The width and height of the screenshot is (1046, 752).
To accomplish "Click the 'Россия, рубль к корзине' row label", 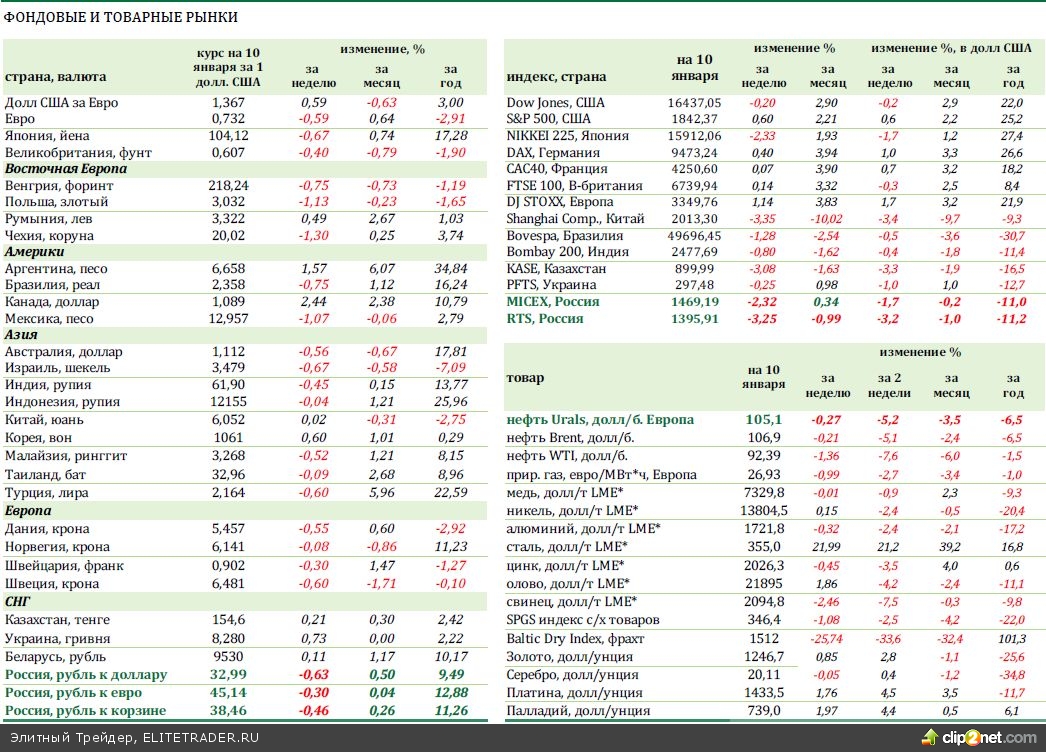I will click(x=84, y=710).
